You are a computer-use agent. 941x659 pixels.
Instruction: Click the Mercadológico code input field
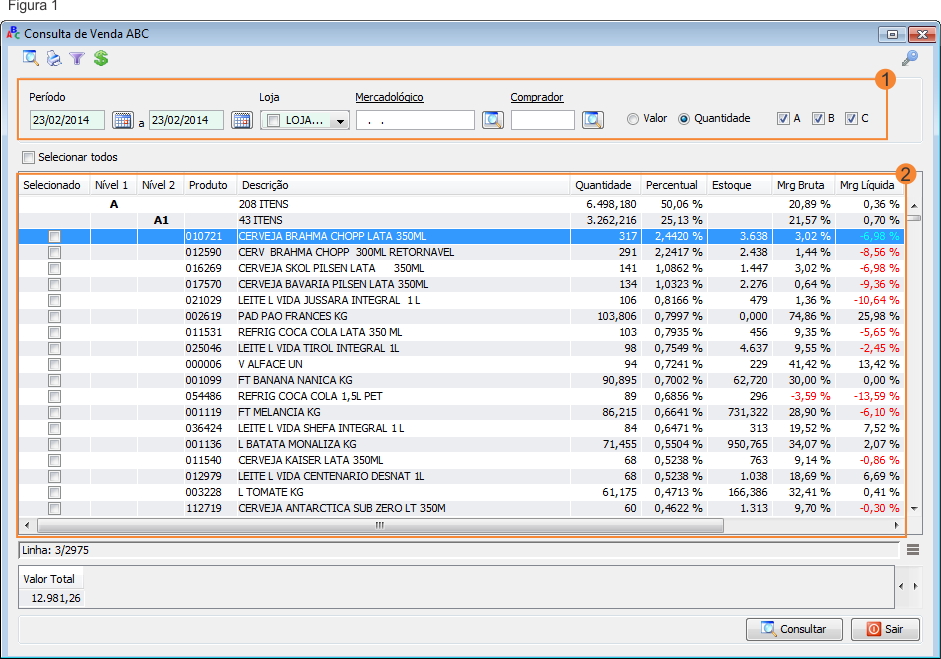(415, 120)
